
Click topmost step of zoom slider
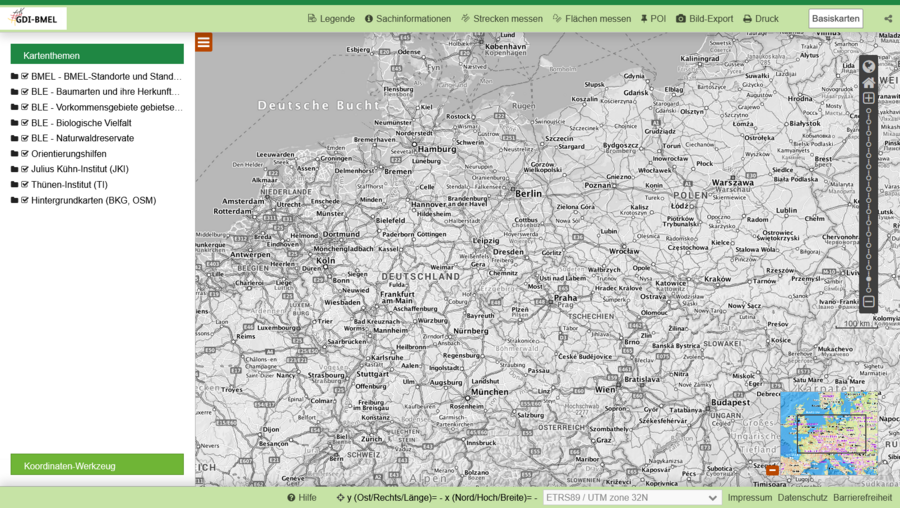tap(868, 111)
